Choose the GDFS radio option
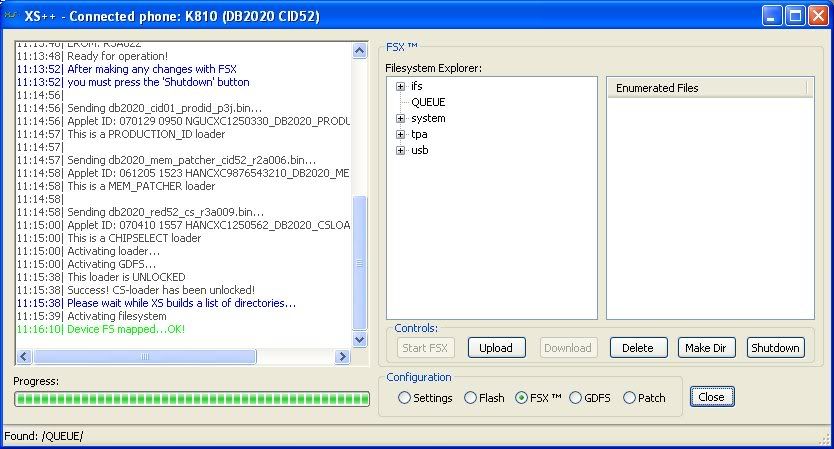The image size is (834, 449). coord(575,398)
